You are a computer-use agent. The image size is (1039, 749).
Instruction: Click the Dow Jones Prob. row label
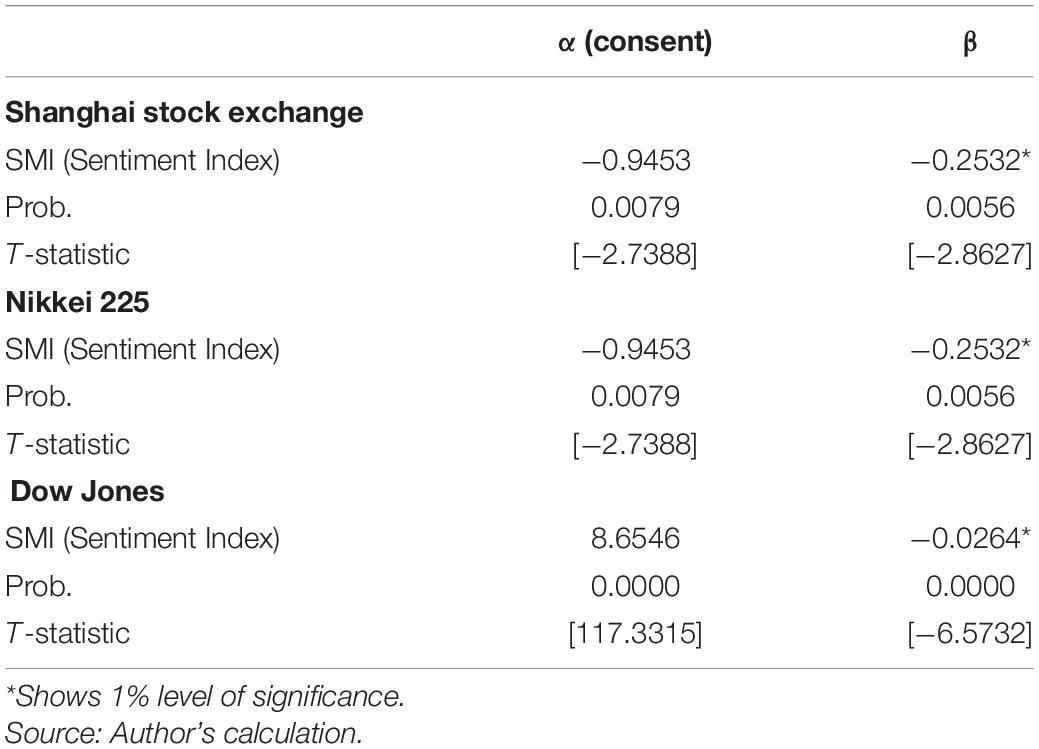(38, 586)
